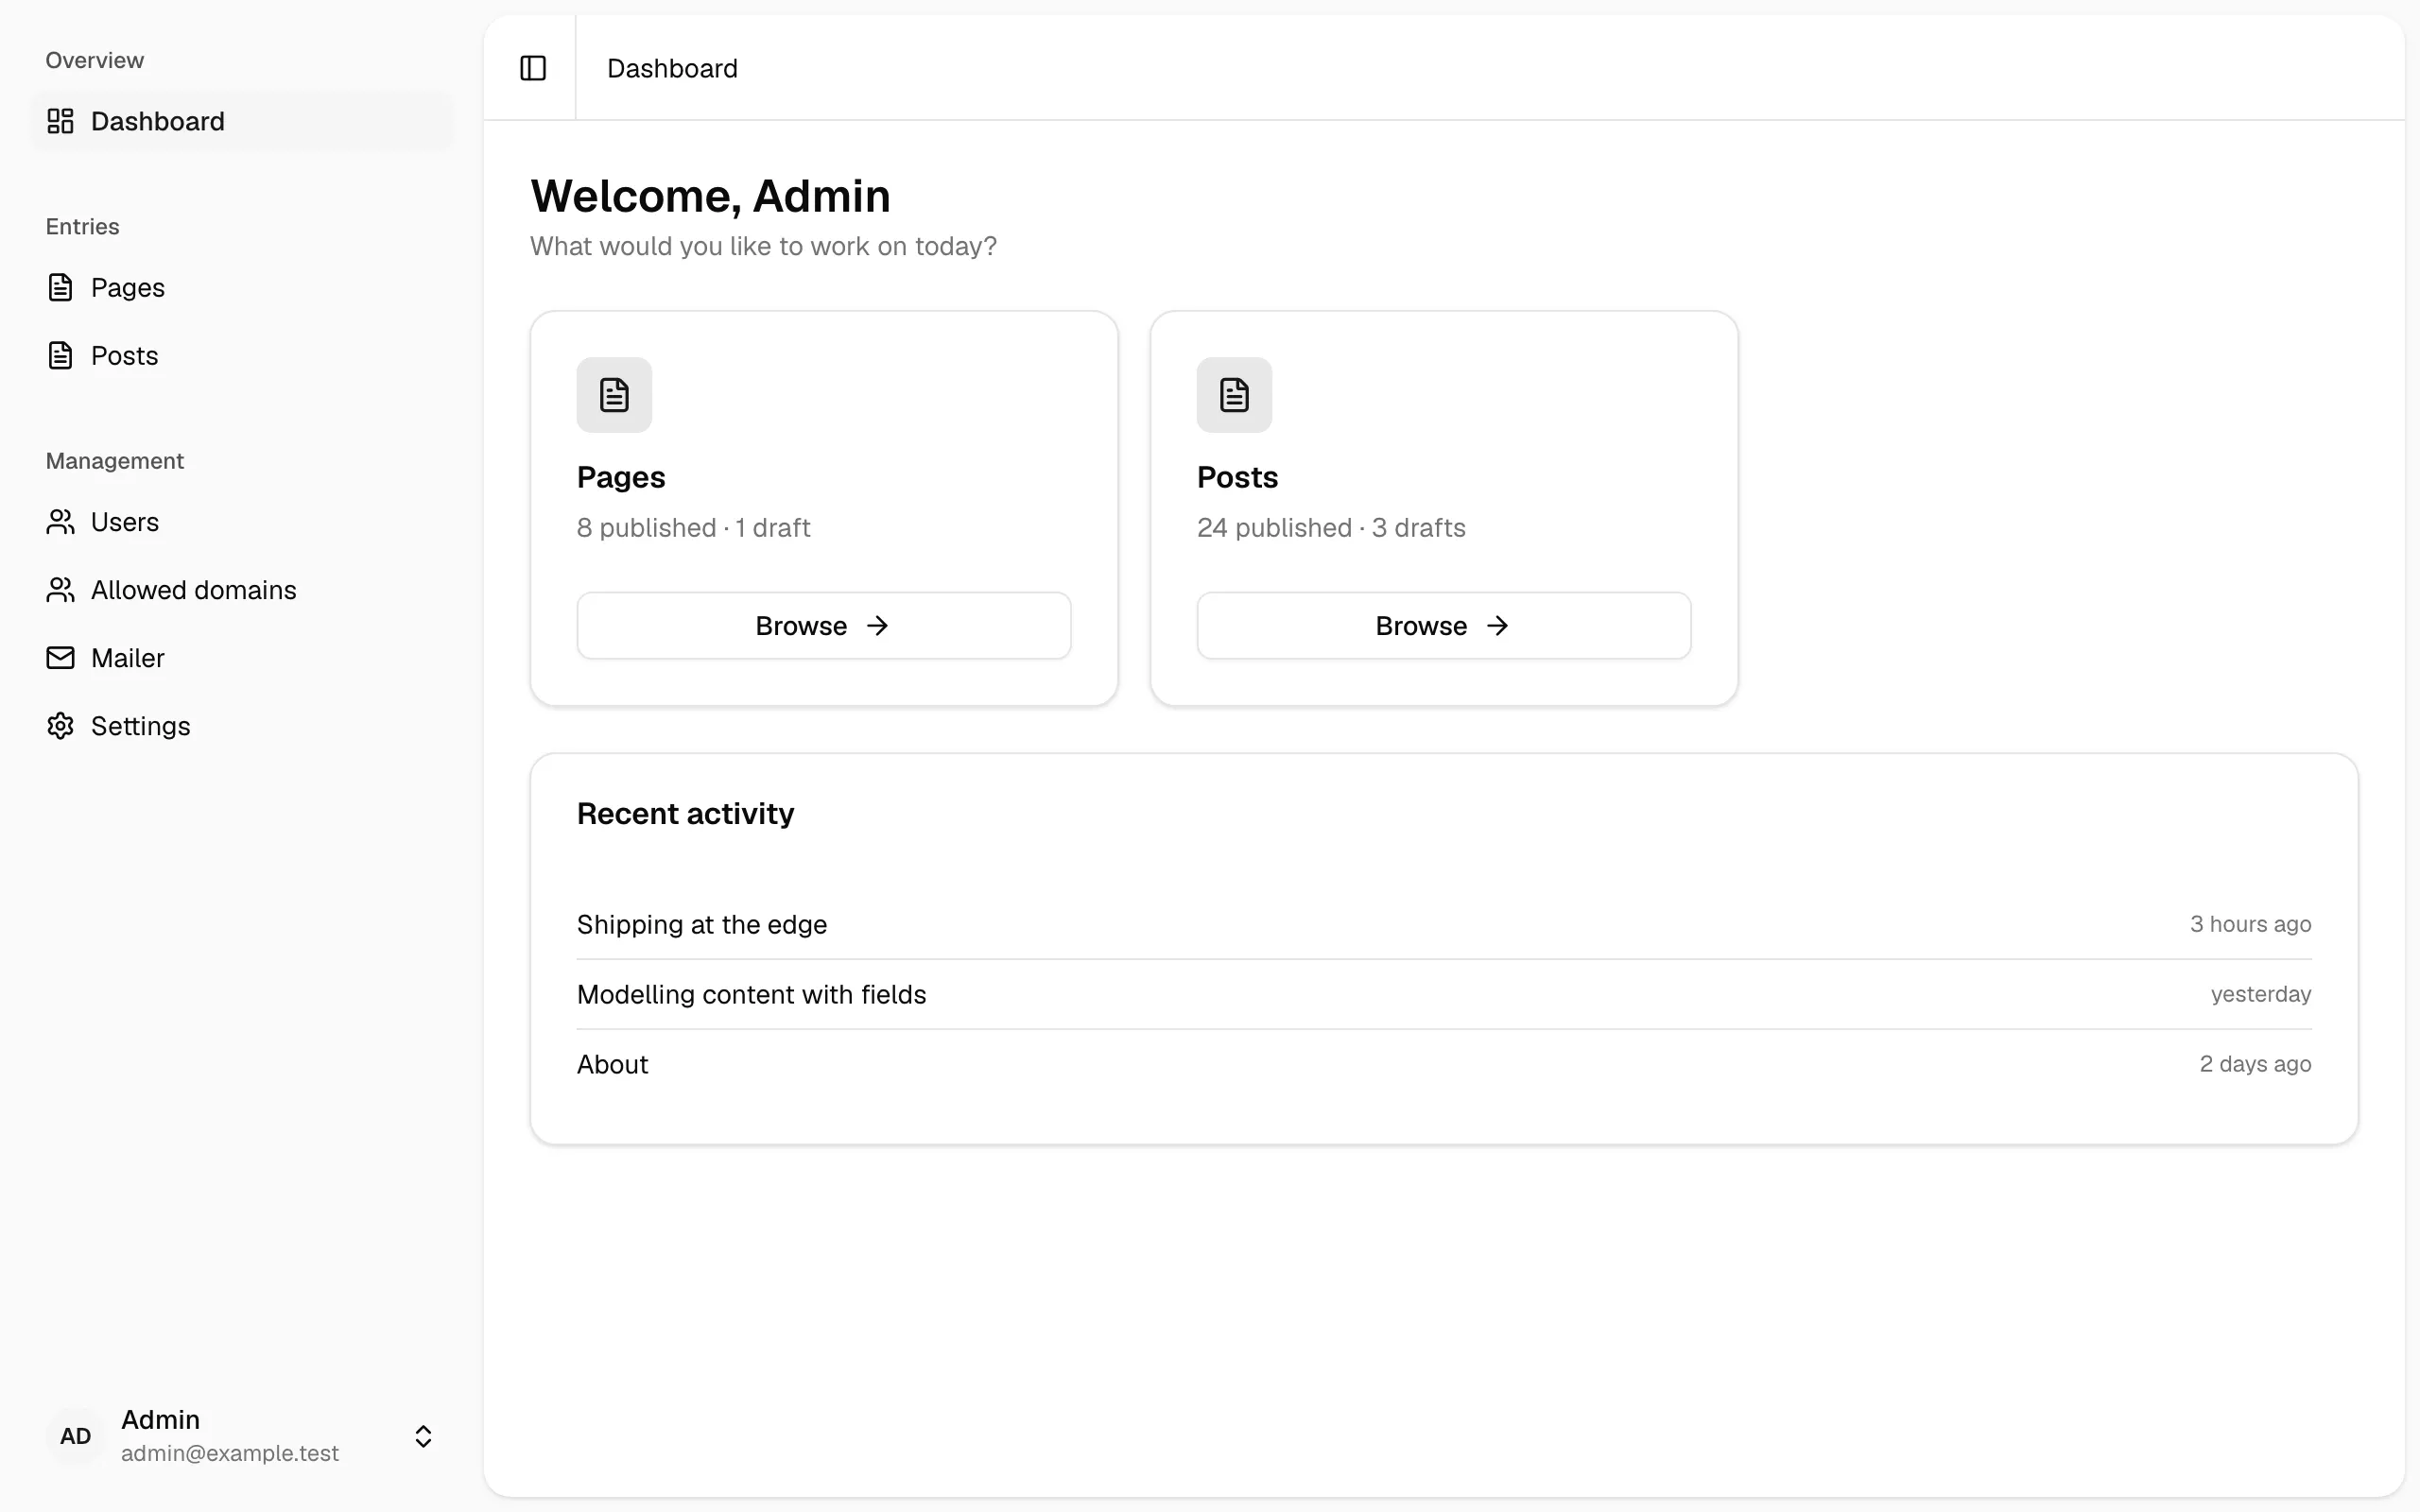Viewport: 2420px width, 1512px height.
Task: Click the Settings gear icon
Action: (61, 726)
